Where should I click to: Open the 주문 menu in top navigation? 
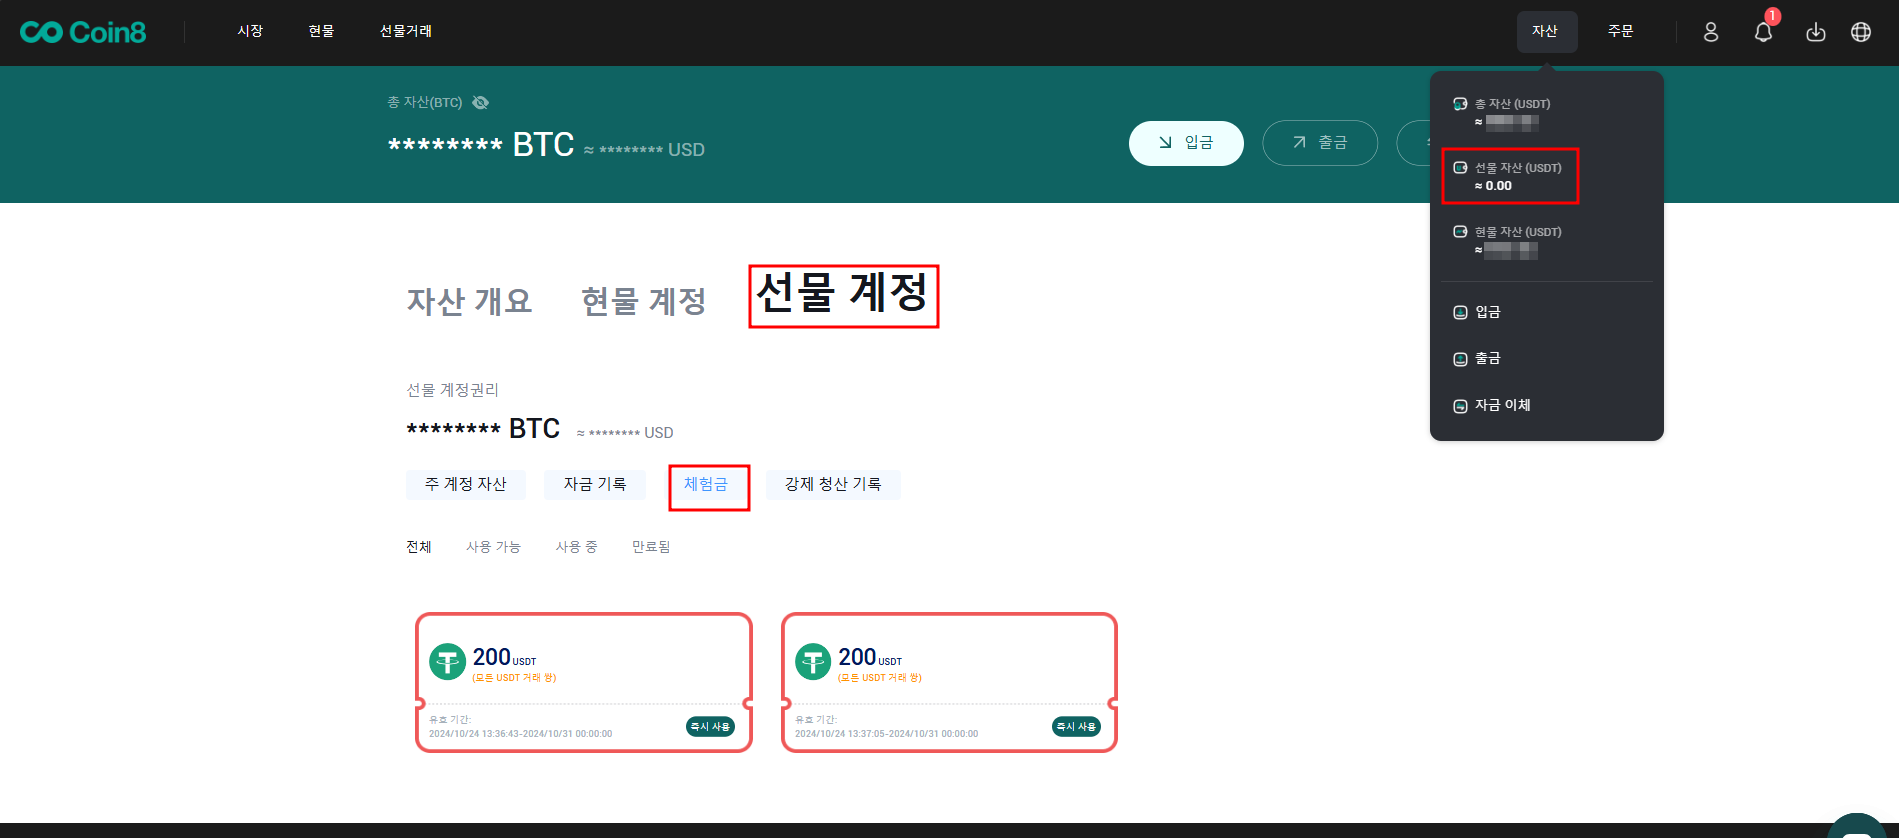(x=1620, y=32)
